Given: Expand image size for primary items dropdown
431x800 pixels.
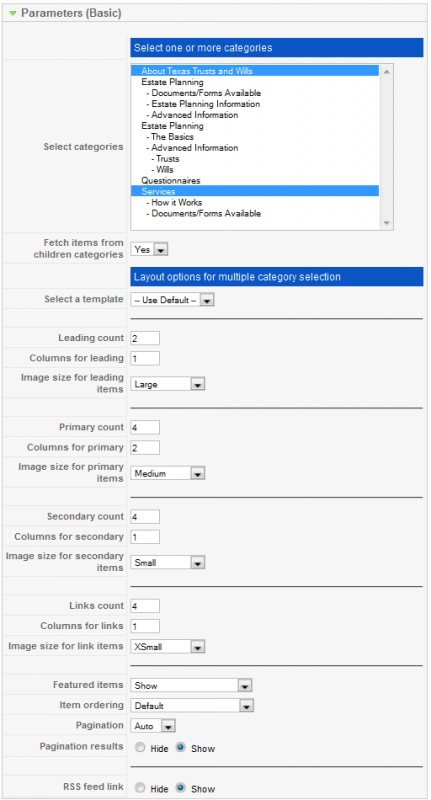Looking at the screenshot, I should click(168, 473).
